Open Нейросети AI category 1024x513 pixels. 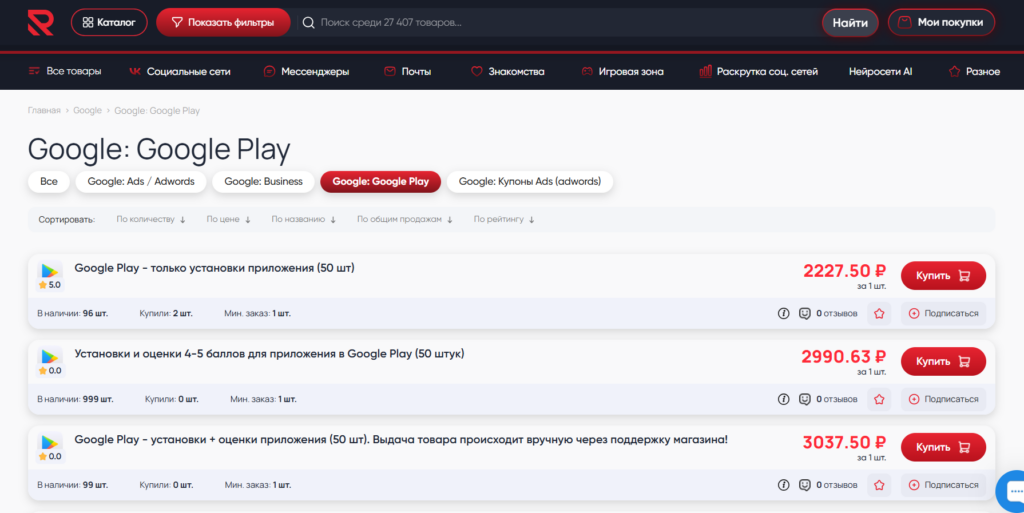(880, 71)
